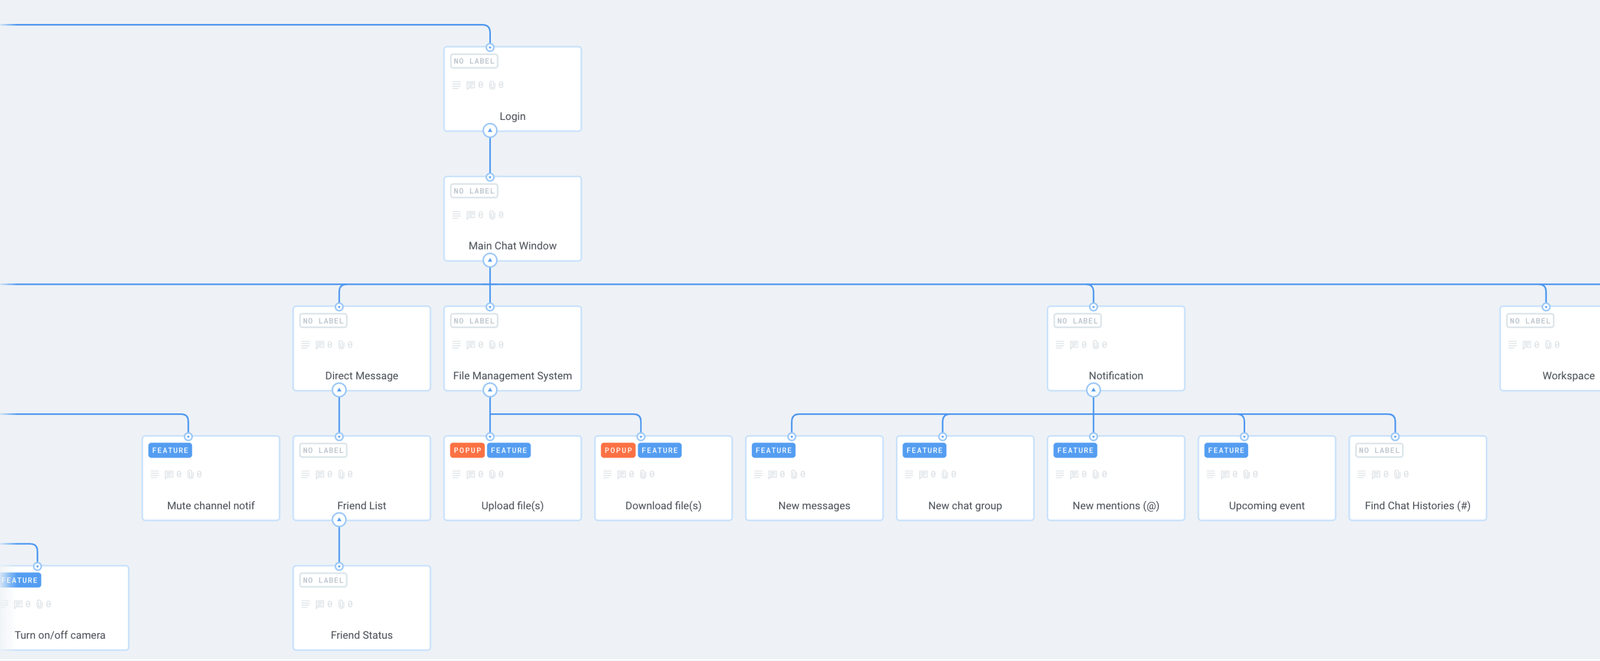Toggle collapse arrow beneath Friend List
This screenshot has width=1600, height=661.
(x=339, y=520)
